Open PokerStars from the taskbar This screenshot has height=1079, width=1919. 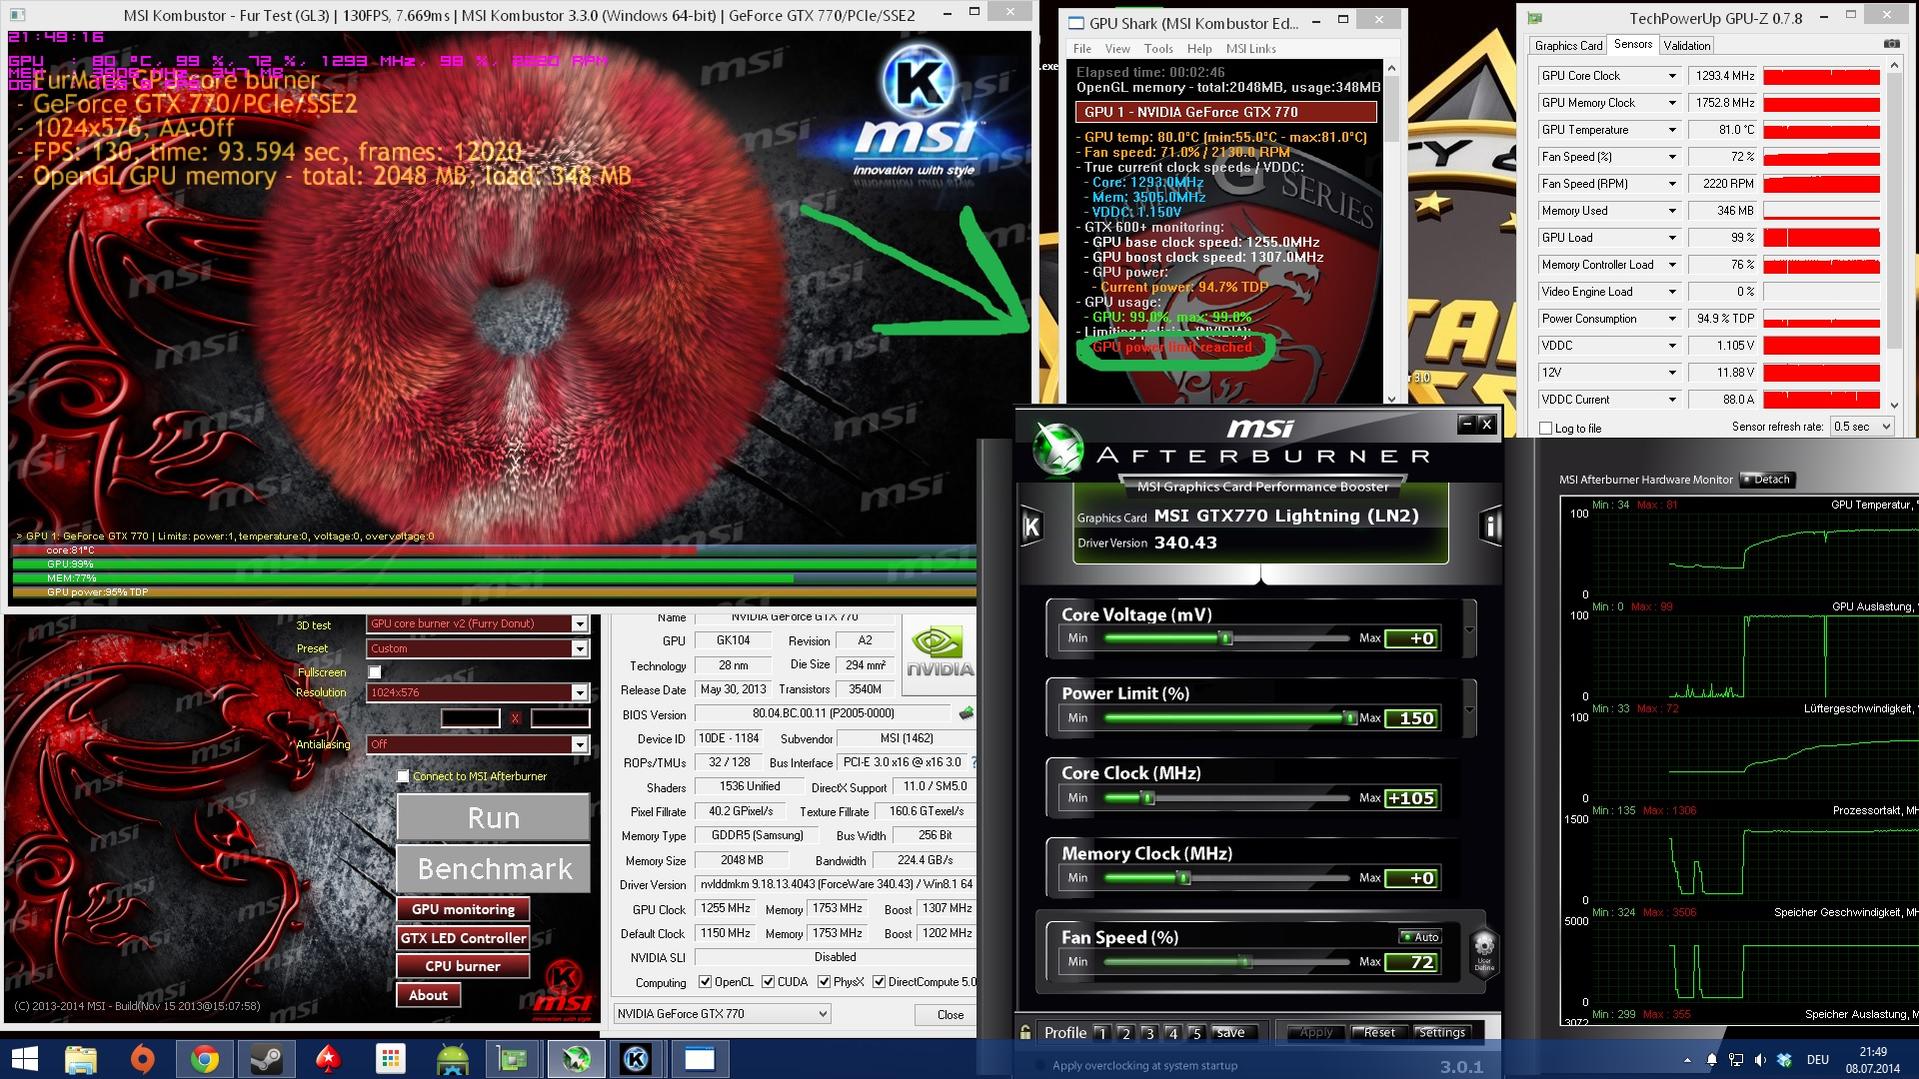coord(329,1059)
